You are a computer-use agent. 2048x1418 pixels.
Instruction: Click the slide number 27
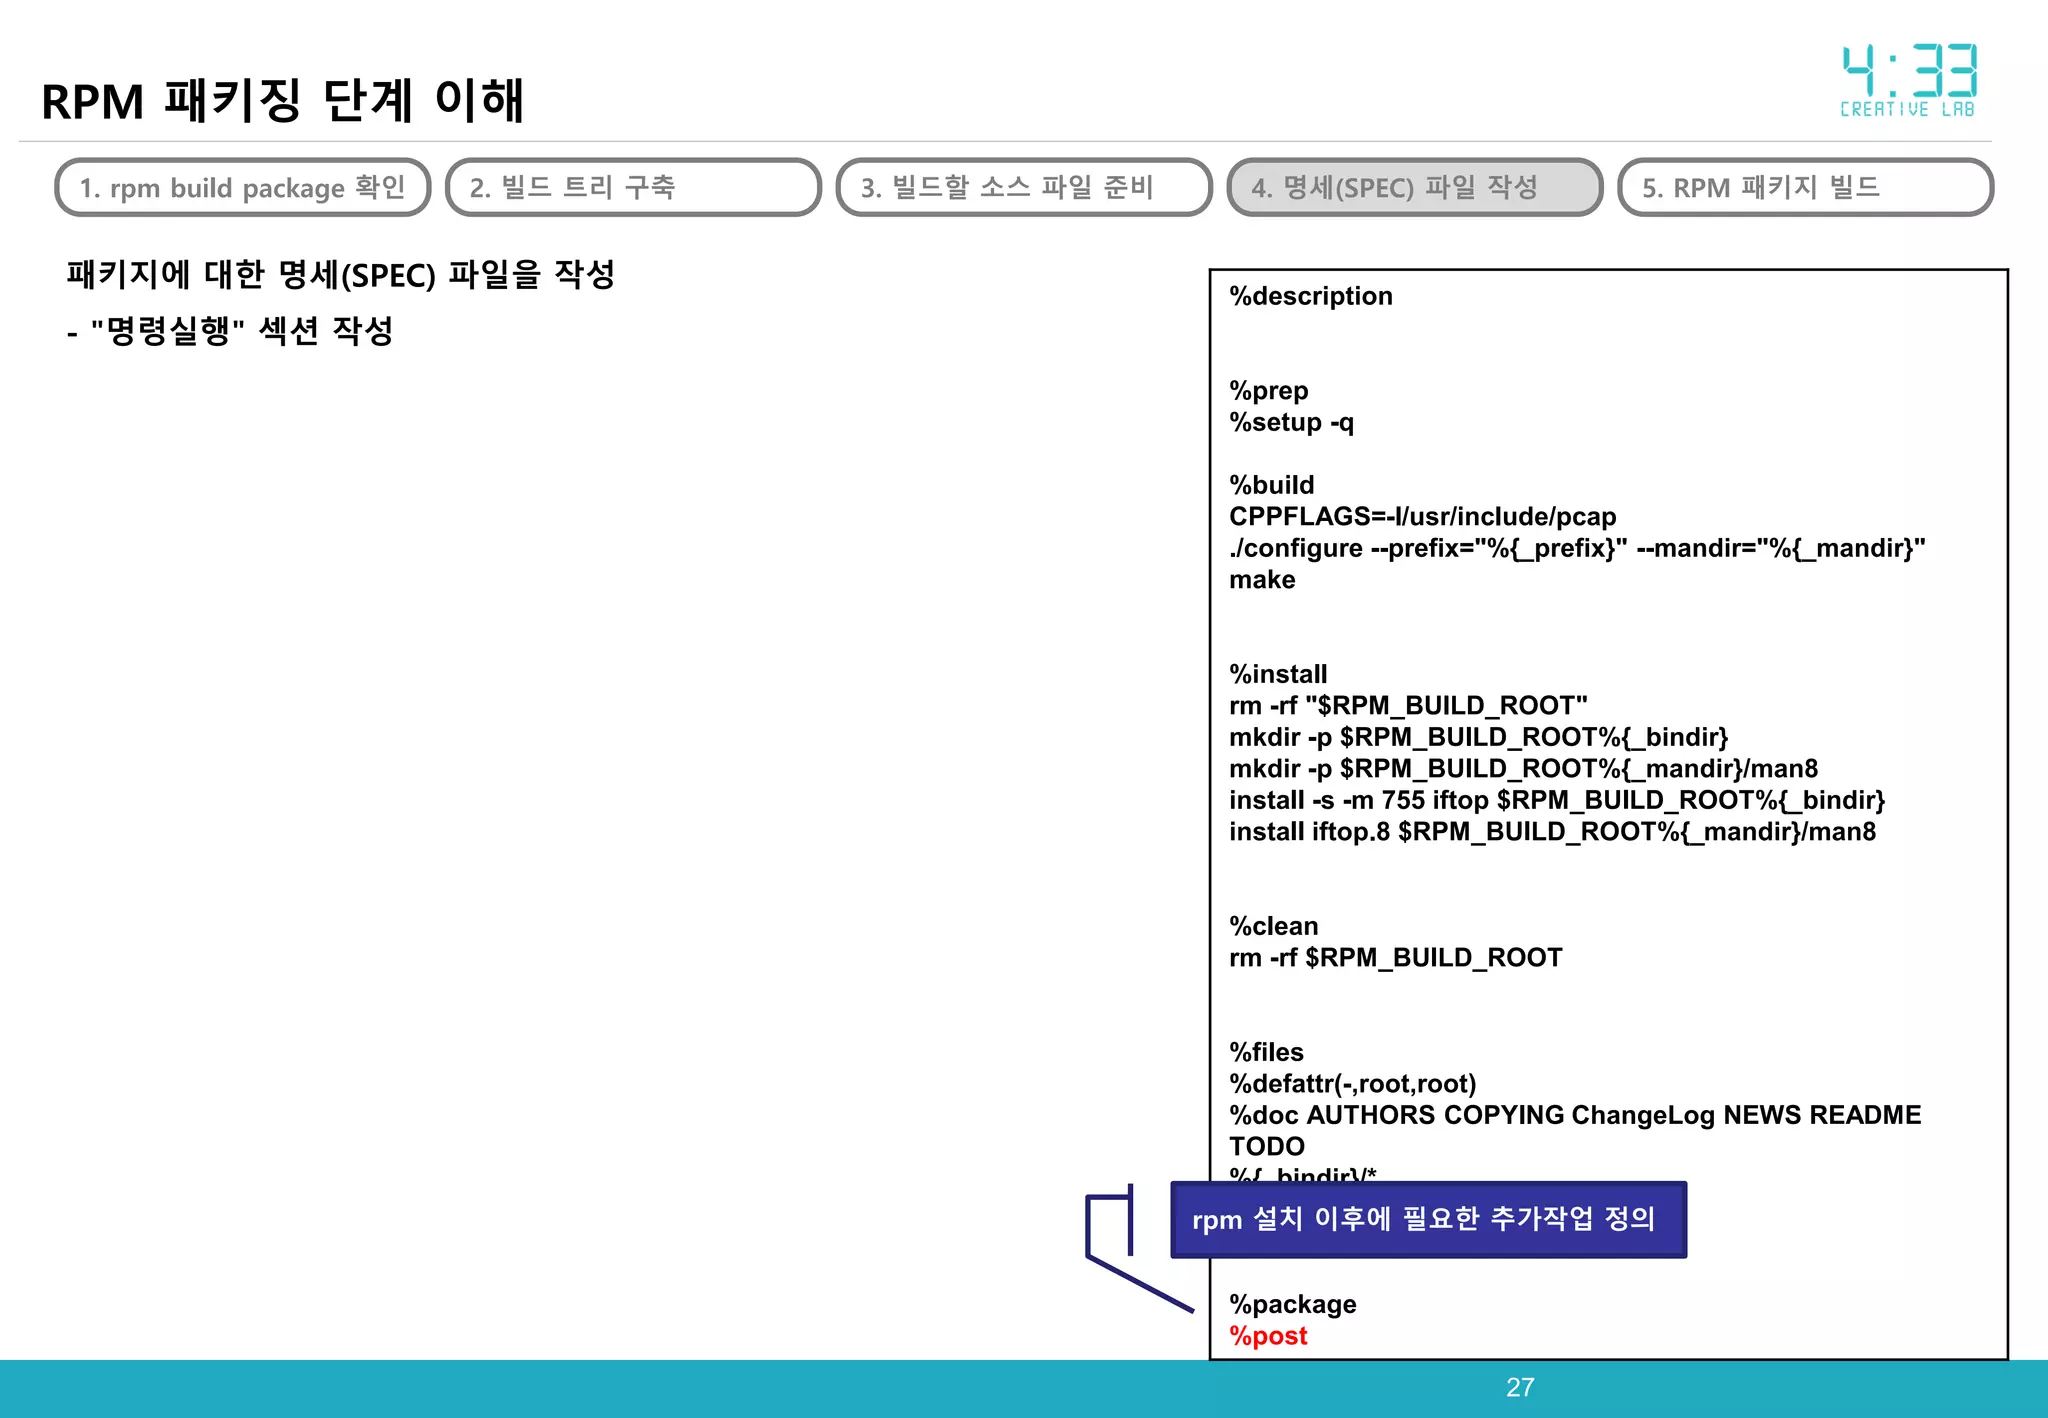[1520, 1388]
